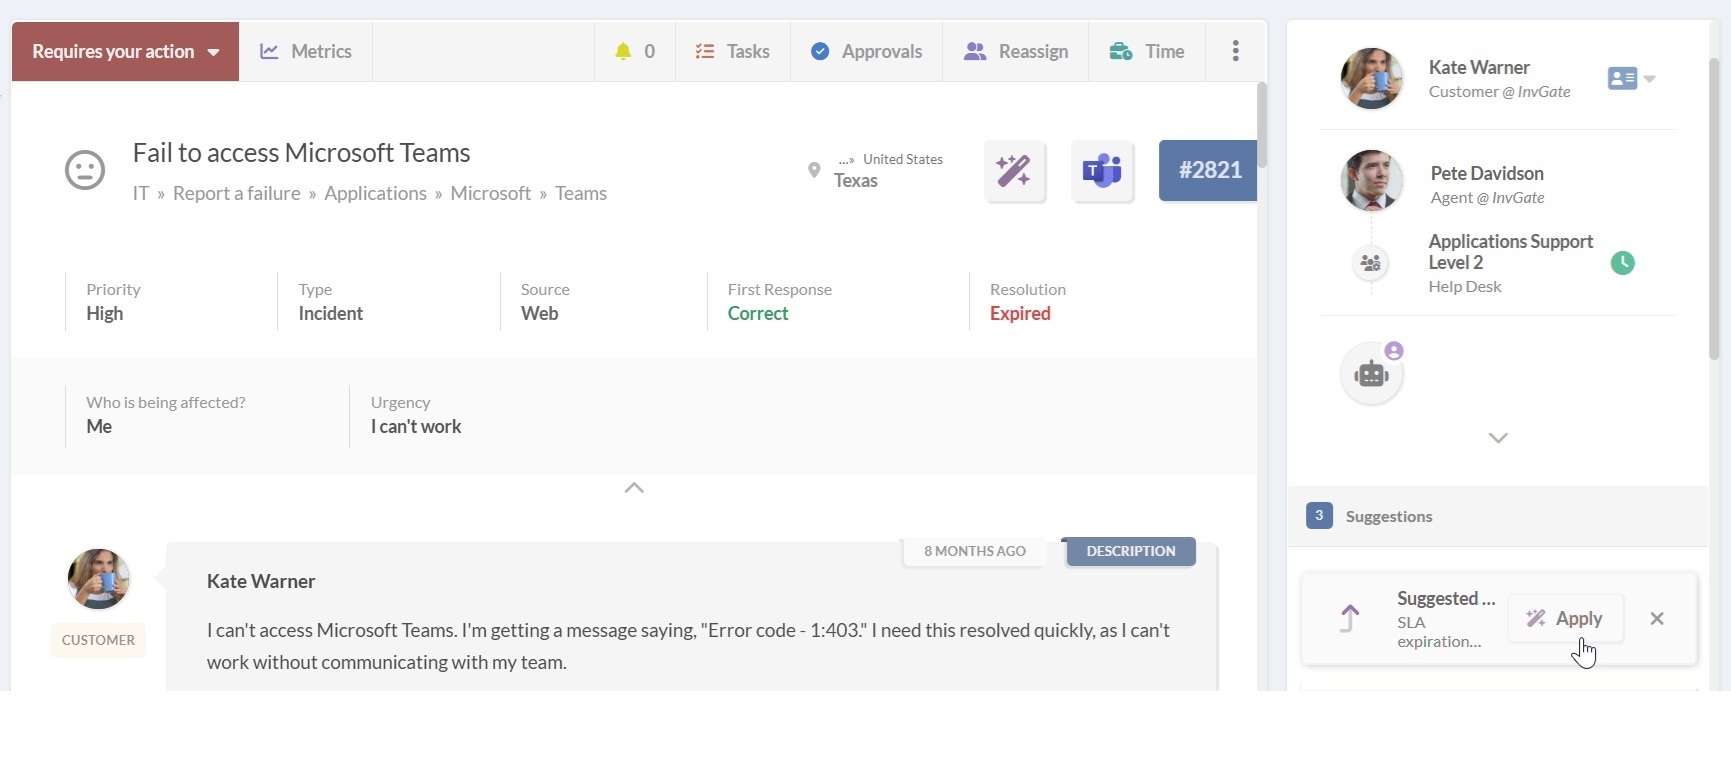1731x782 pixels.
Task: Click the CUSTOMER tag under the avatar
Action: tap(98, 640)
